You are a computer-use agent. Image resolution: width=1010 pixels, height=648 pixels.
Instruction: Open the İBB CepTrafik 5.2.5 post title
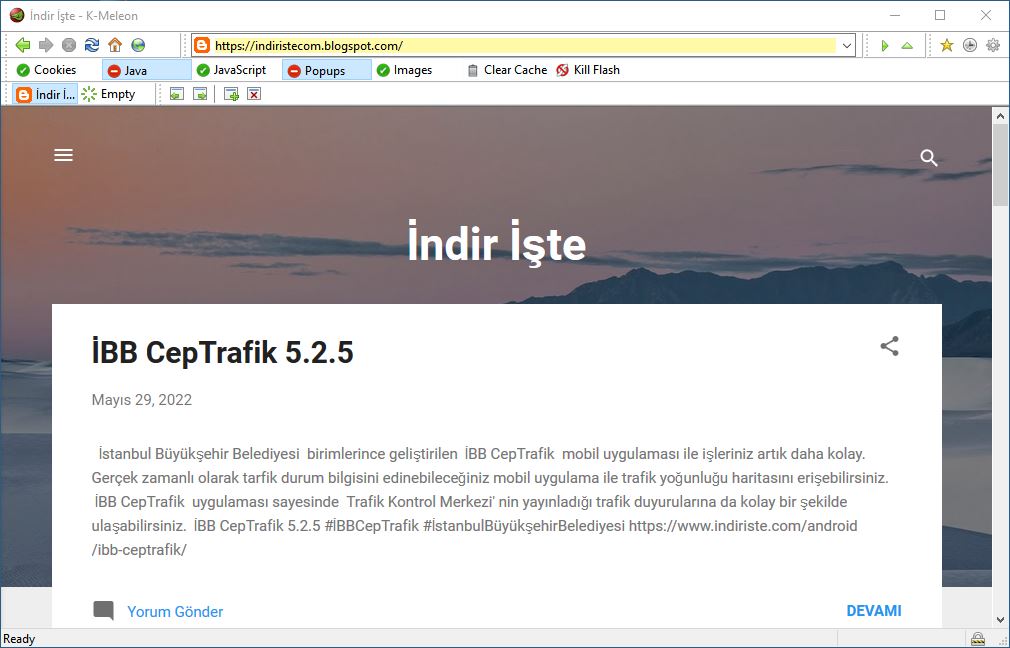coord(222,352)
